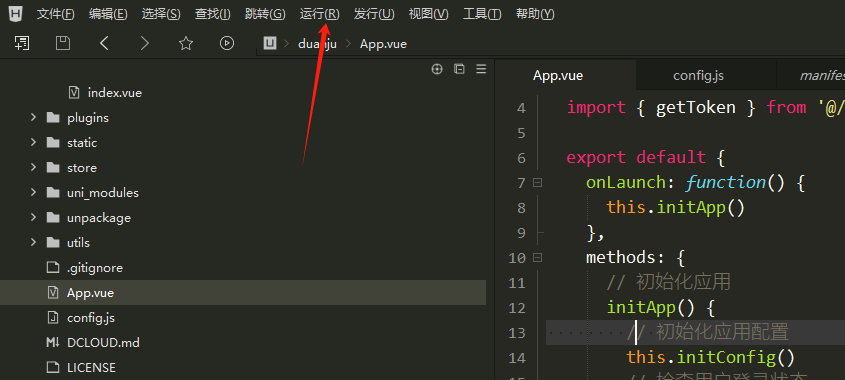The image size is (845, 380).
Task: Click the App.vue breadcrumb
Action: coord(383,44)
